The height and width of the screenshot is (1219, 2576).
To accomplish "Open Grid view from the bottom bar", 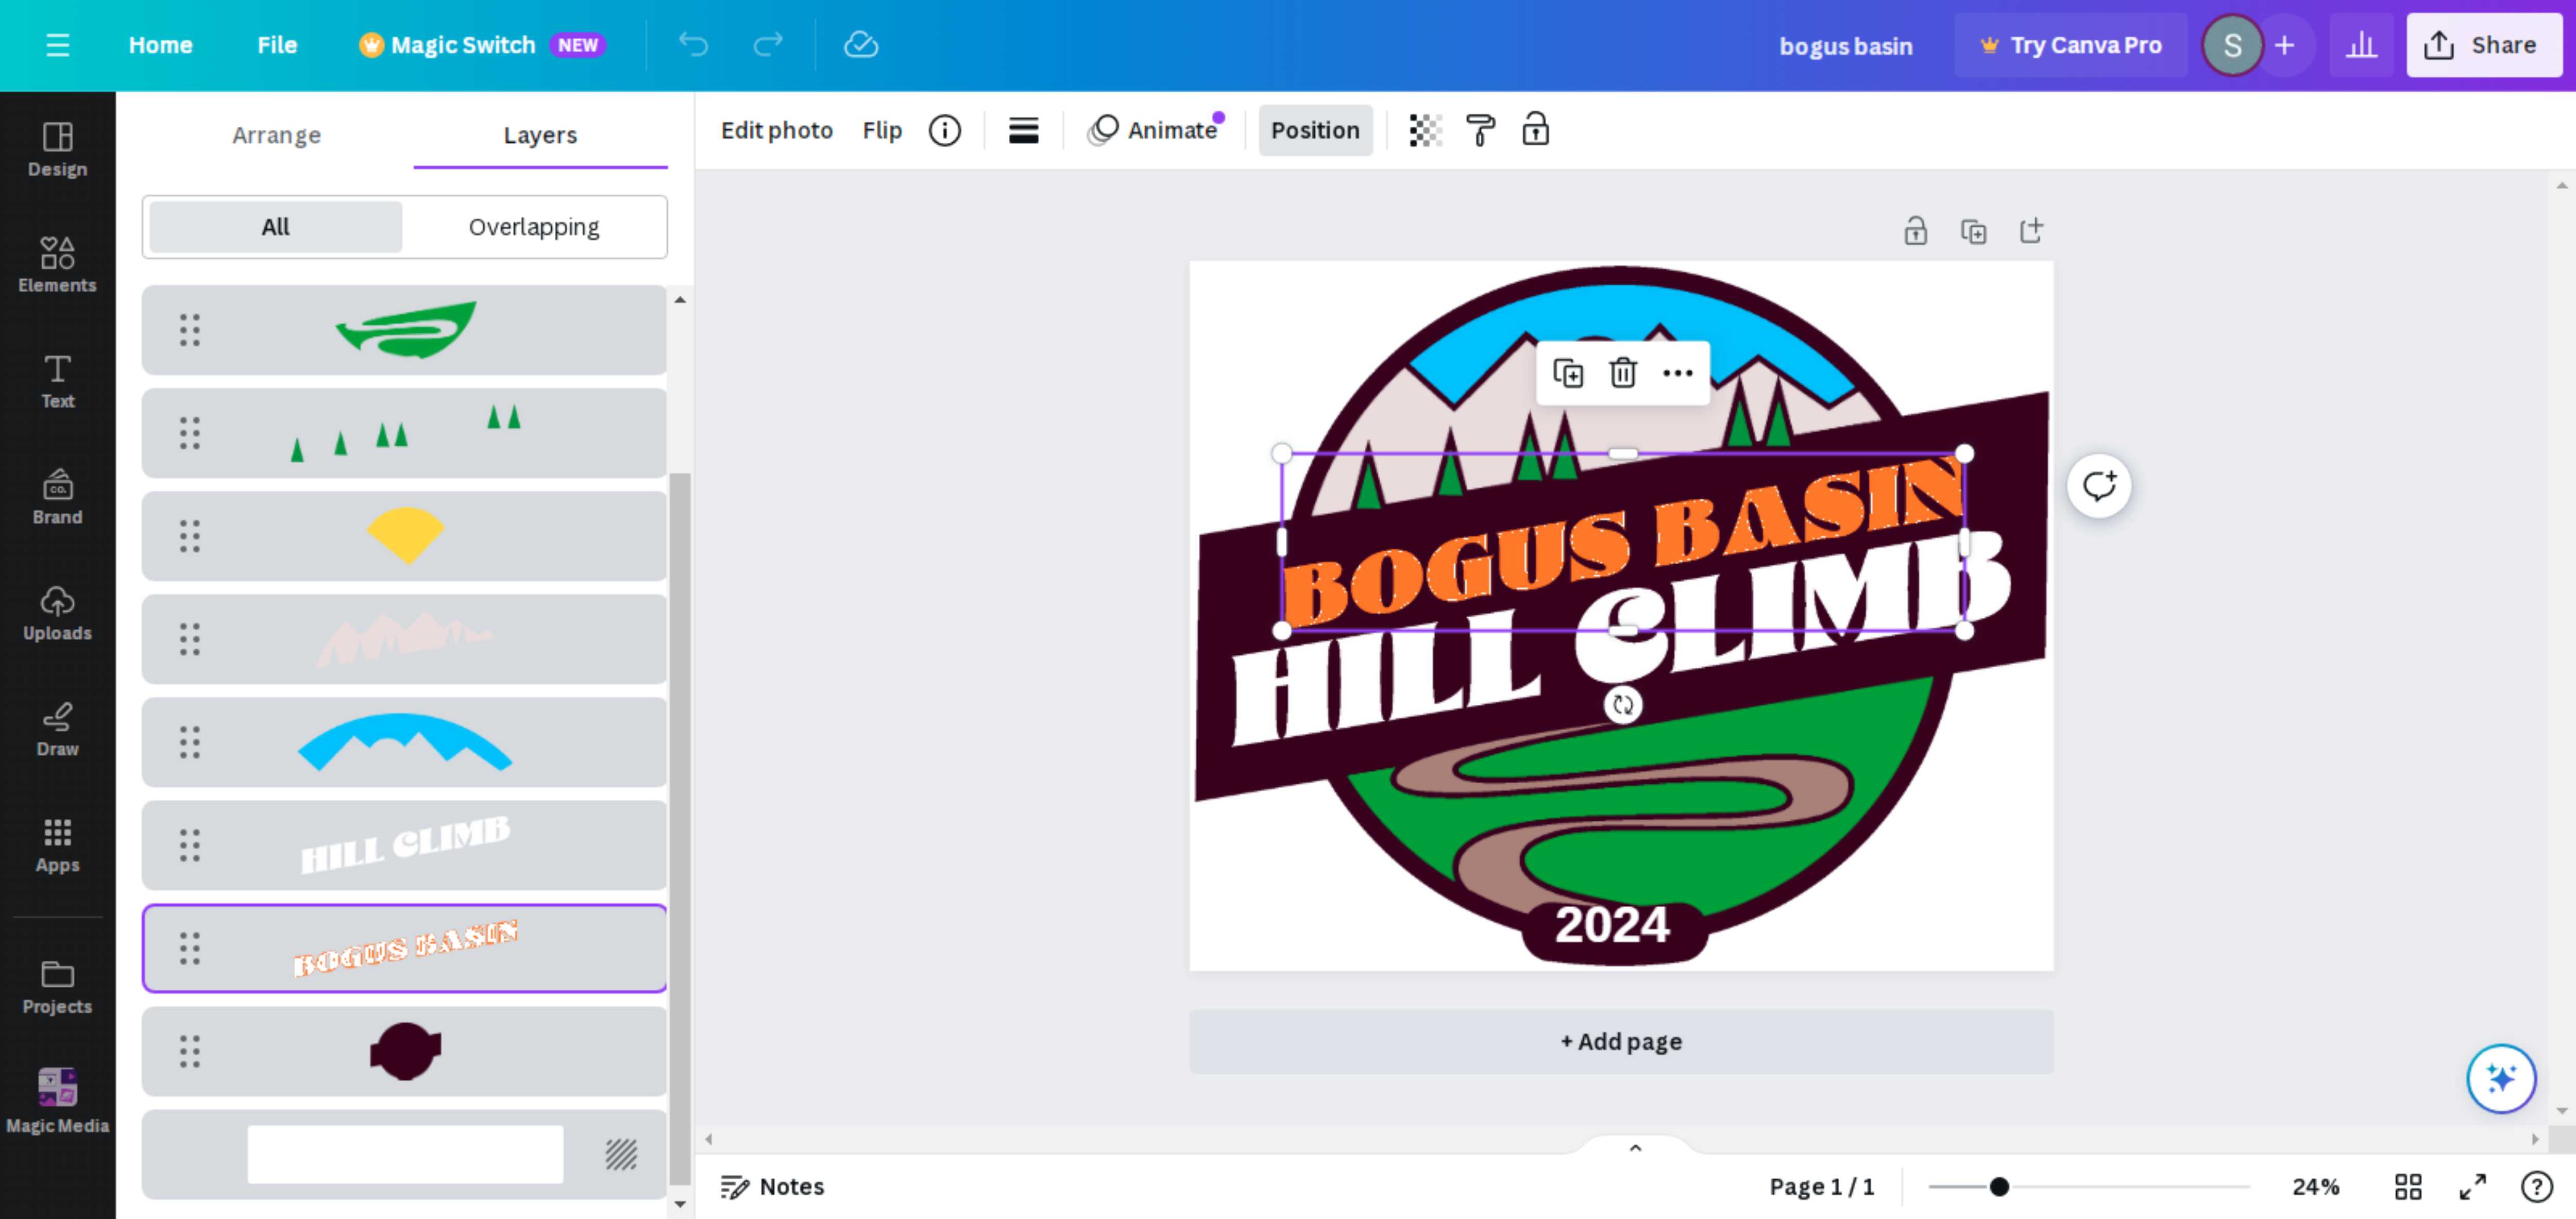I will [2408, 1187].
